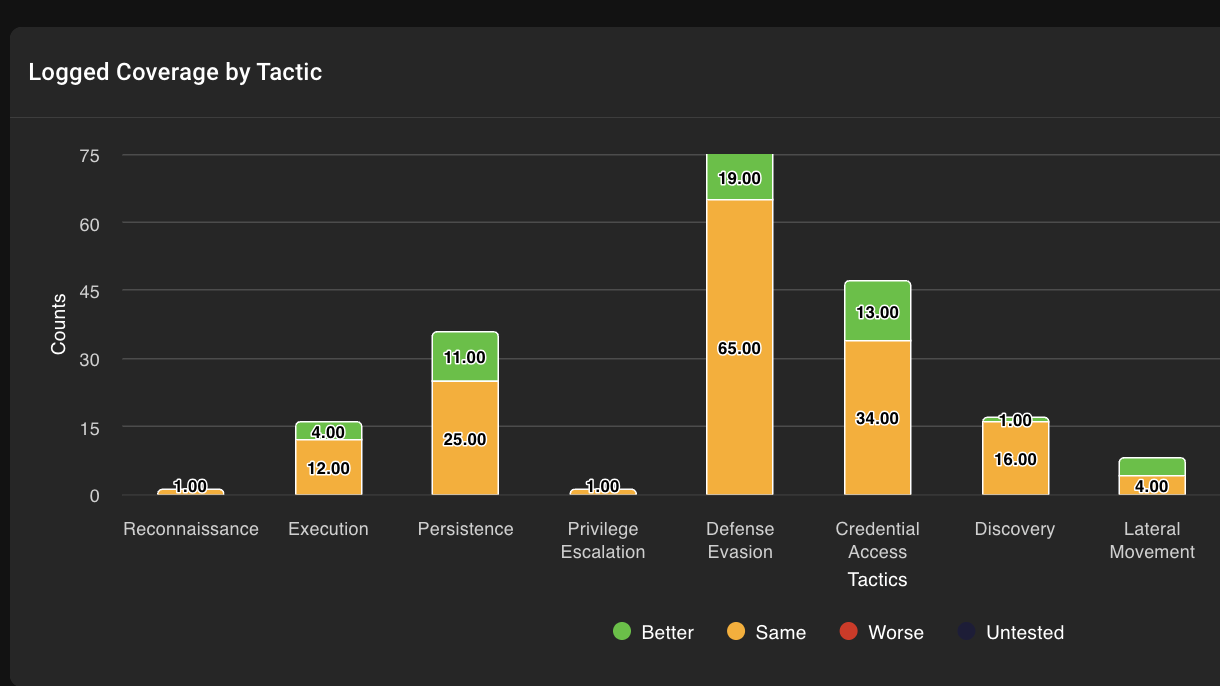Click the green Better legend marker
Screen dimensions: 1220x686
pos(622,632)
